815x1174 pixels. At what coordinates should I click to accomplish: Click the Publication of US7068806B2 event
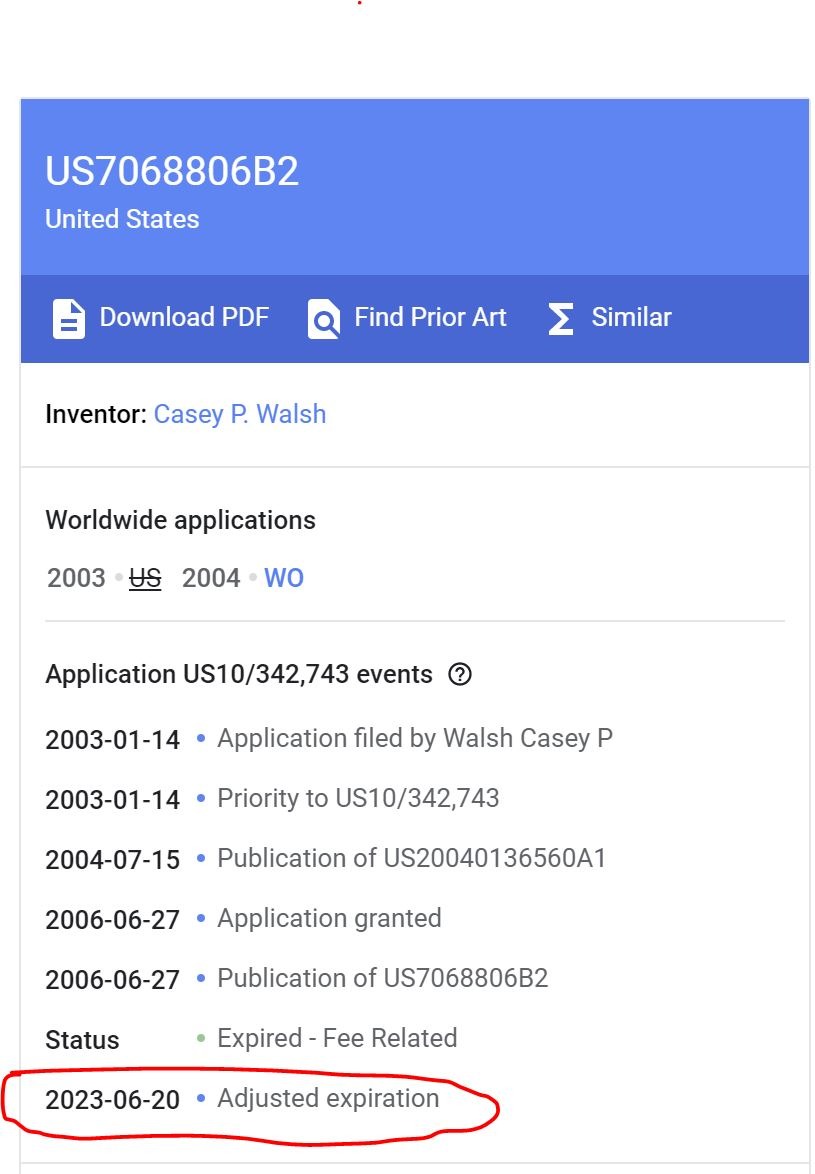click(296, 979)
